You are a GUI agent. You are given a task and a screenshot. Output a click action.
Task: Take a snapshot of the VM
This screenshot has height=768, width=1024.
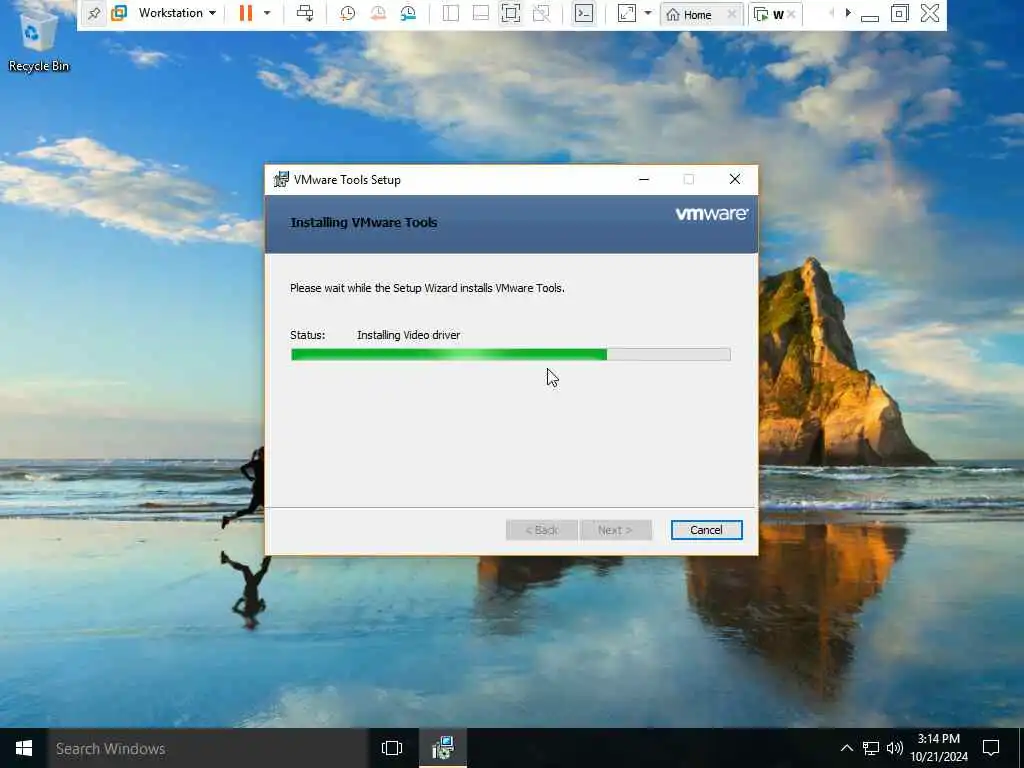347,13
